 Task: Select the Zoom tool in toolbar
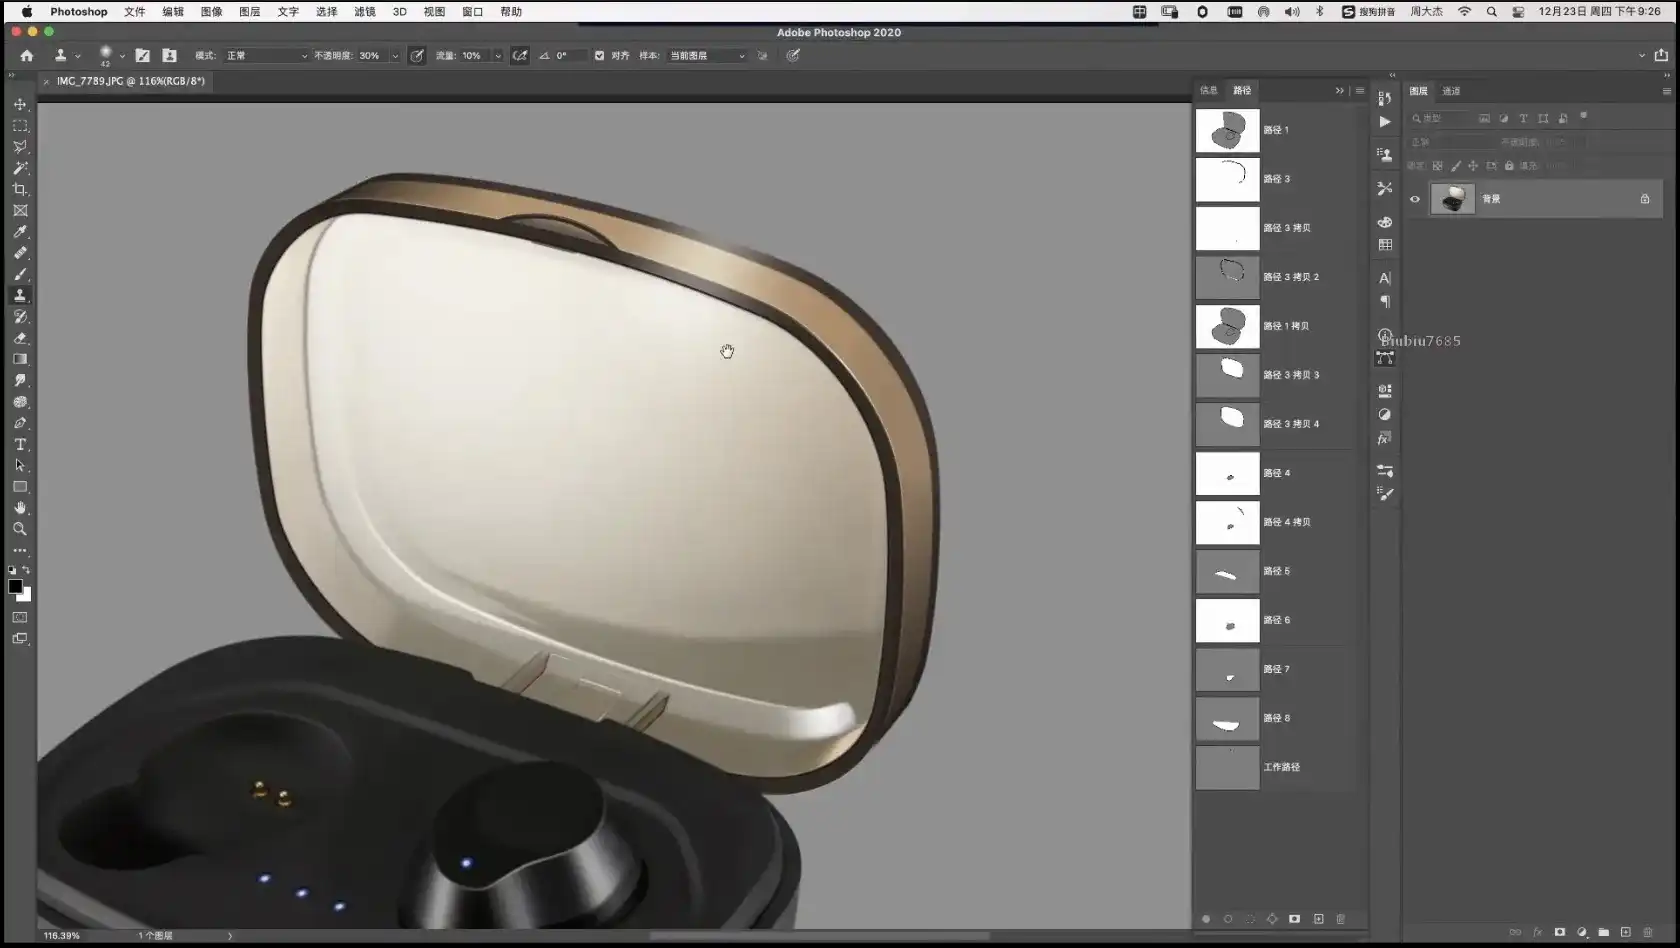point(20,529)
